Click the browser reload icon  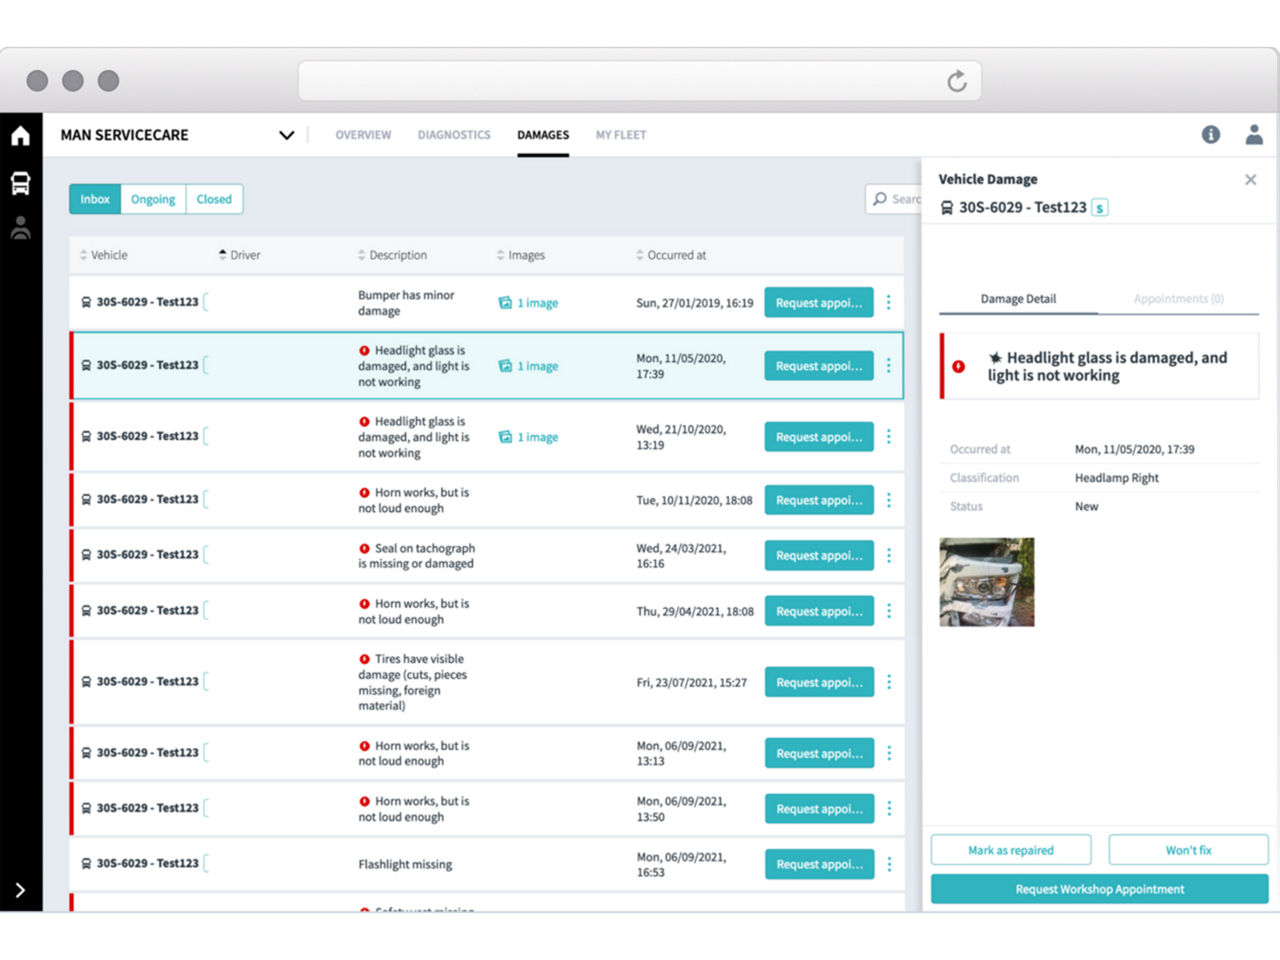[x=957, y=81]
